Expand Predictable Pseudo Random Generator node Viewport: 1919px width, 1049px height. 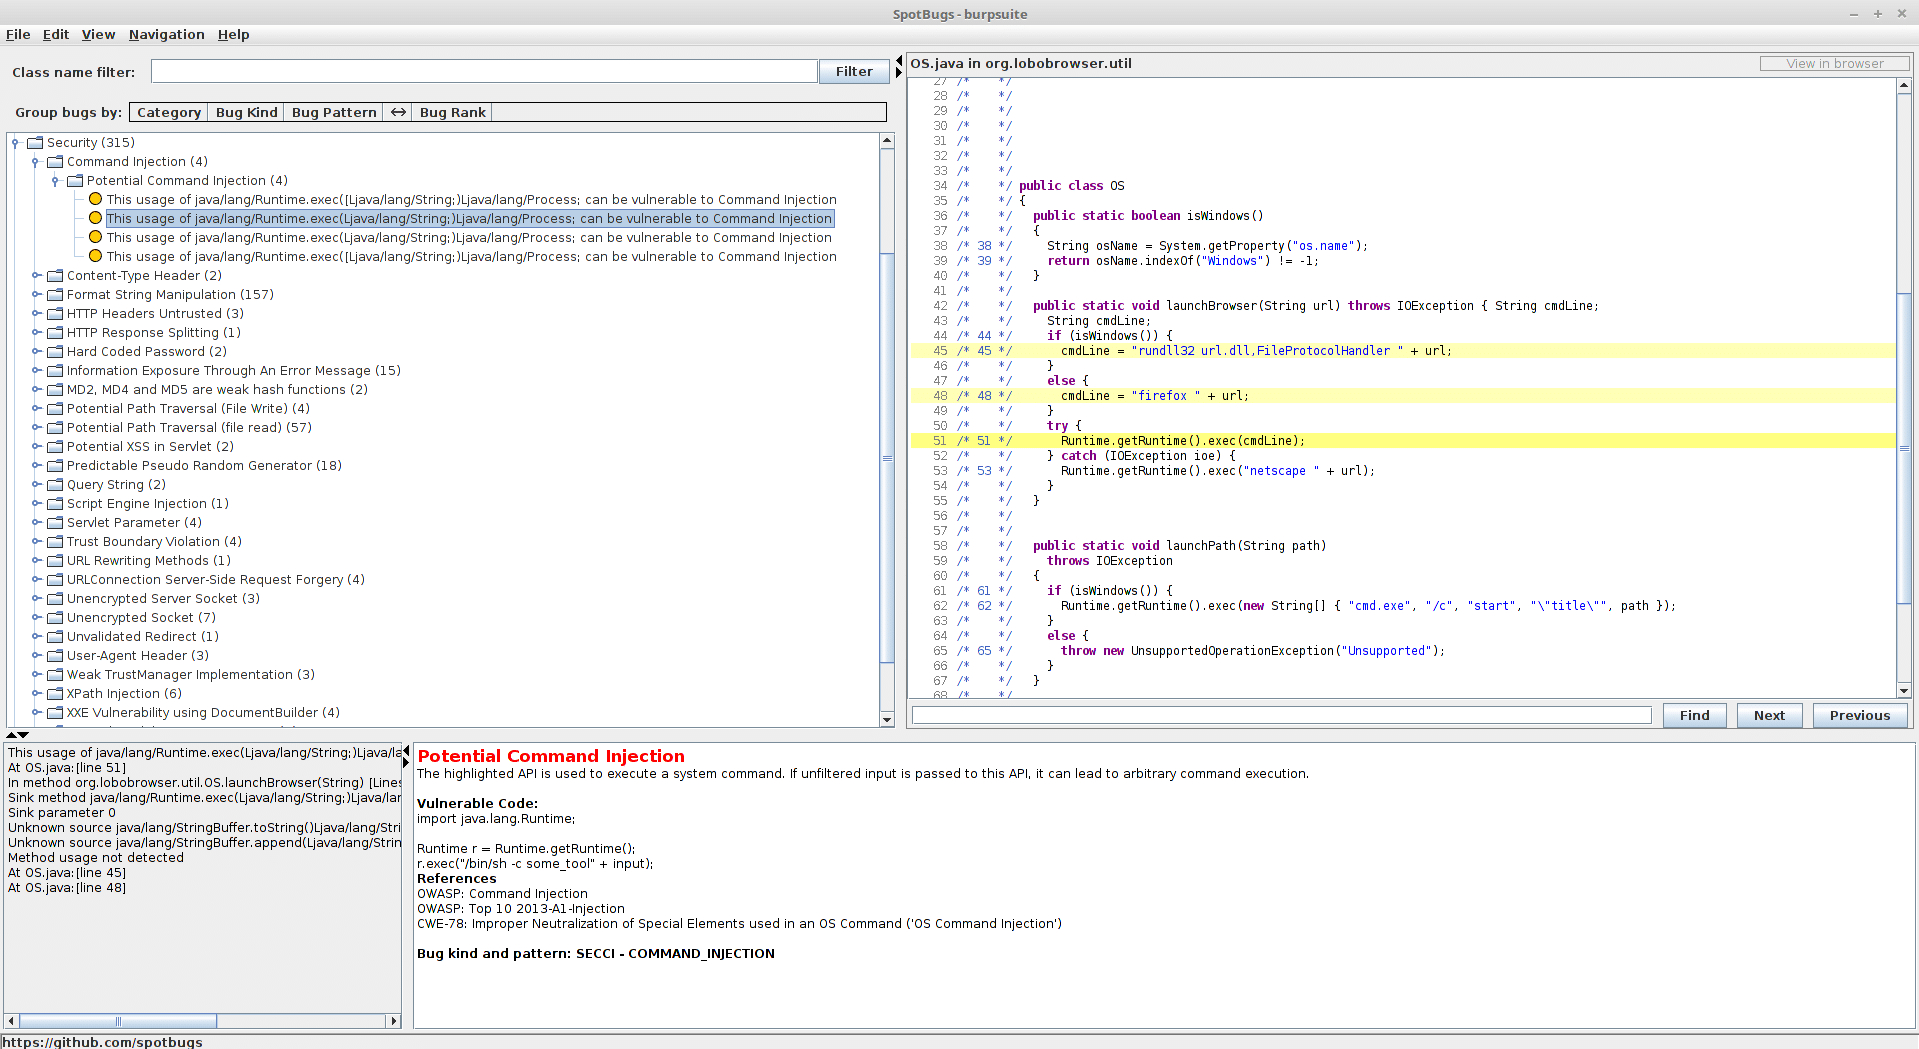coord(35,466)
